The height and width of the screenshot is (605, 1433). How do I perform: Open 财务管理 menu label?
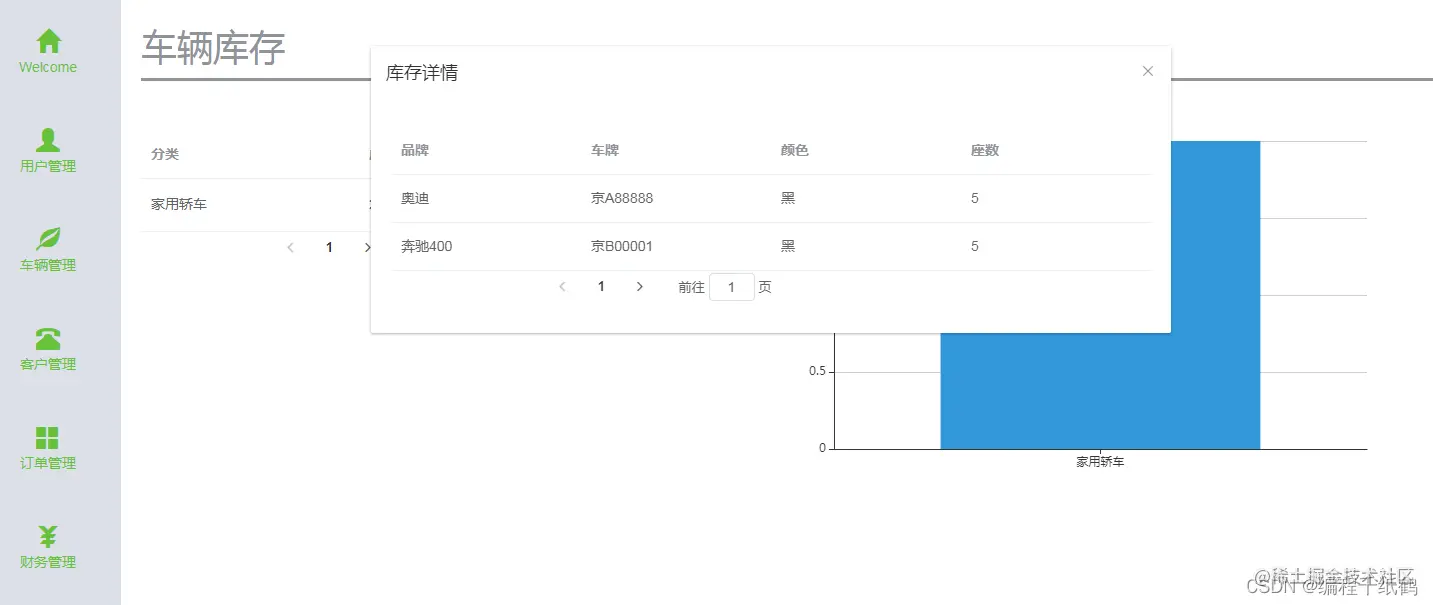pos(48,562)
